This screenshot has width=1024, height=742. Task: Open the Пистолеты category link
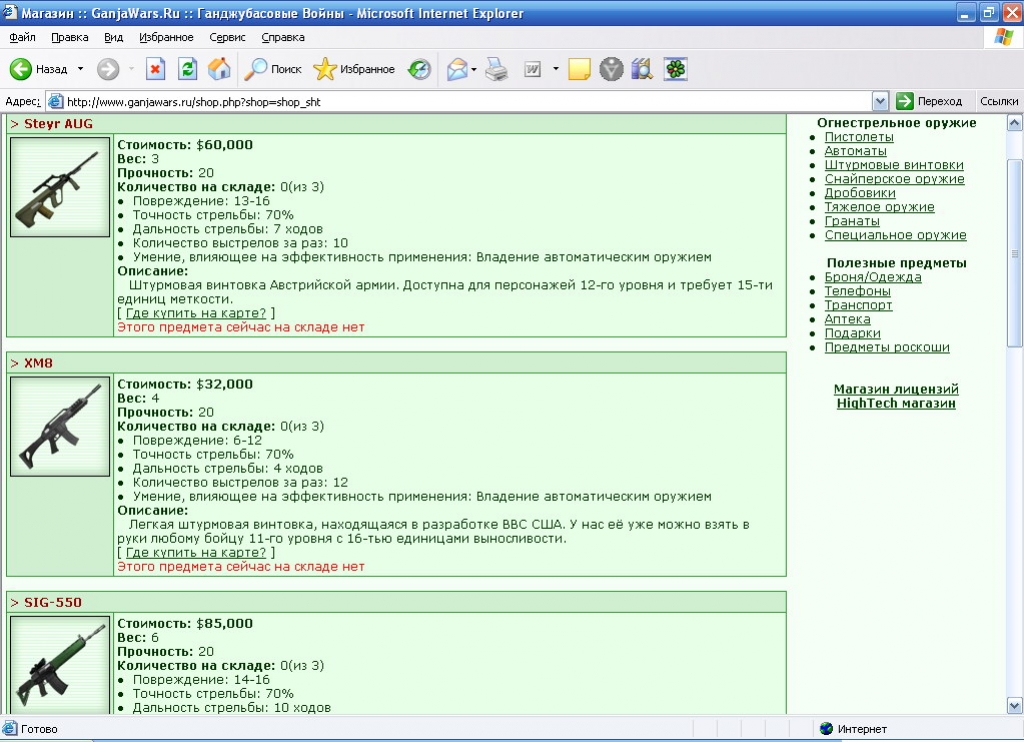coord(859,137)
